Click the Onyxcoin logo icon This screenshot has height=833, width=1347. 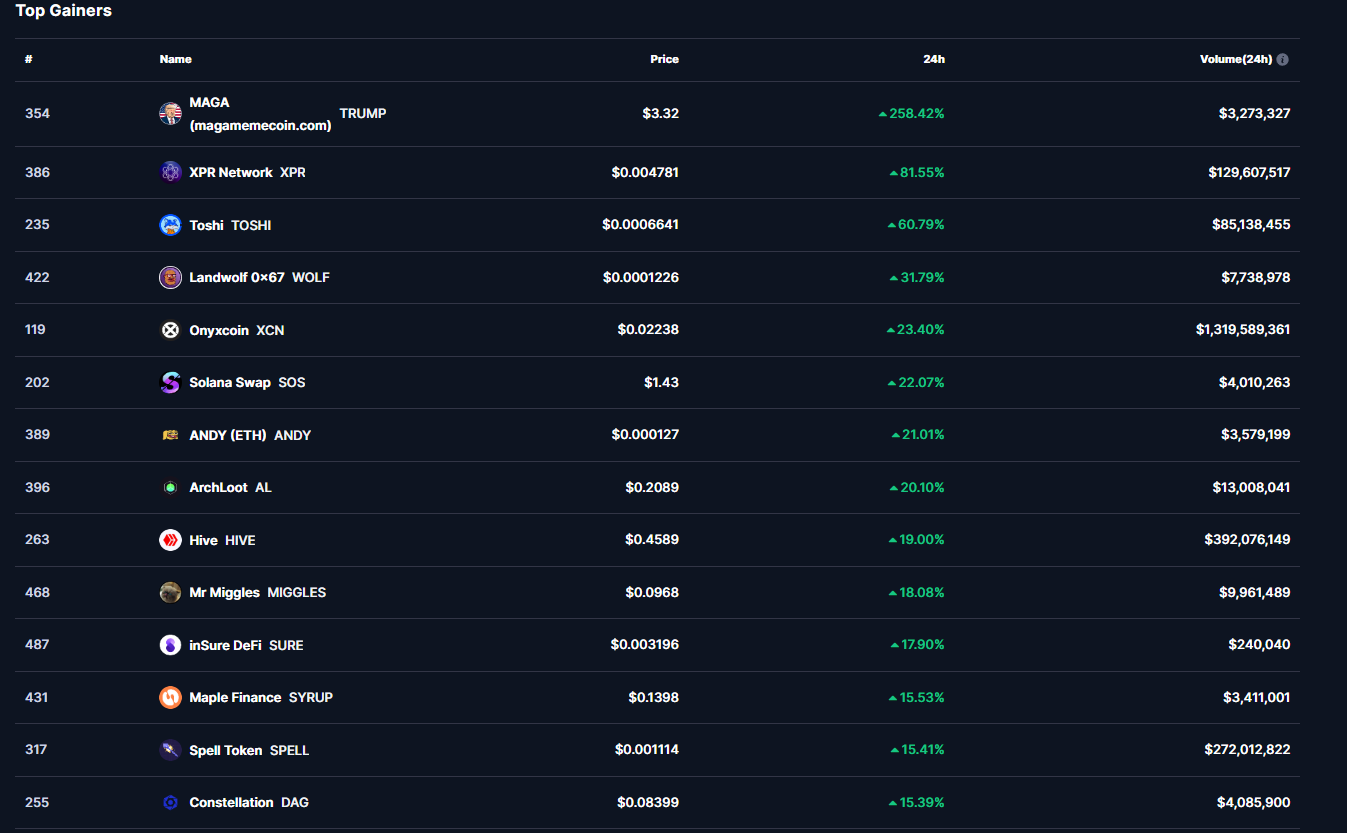click(x=170, y=330)
